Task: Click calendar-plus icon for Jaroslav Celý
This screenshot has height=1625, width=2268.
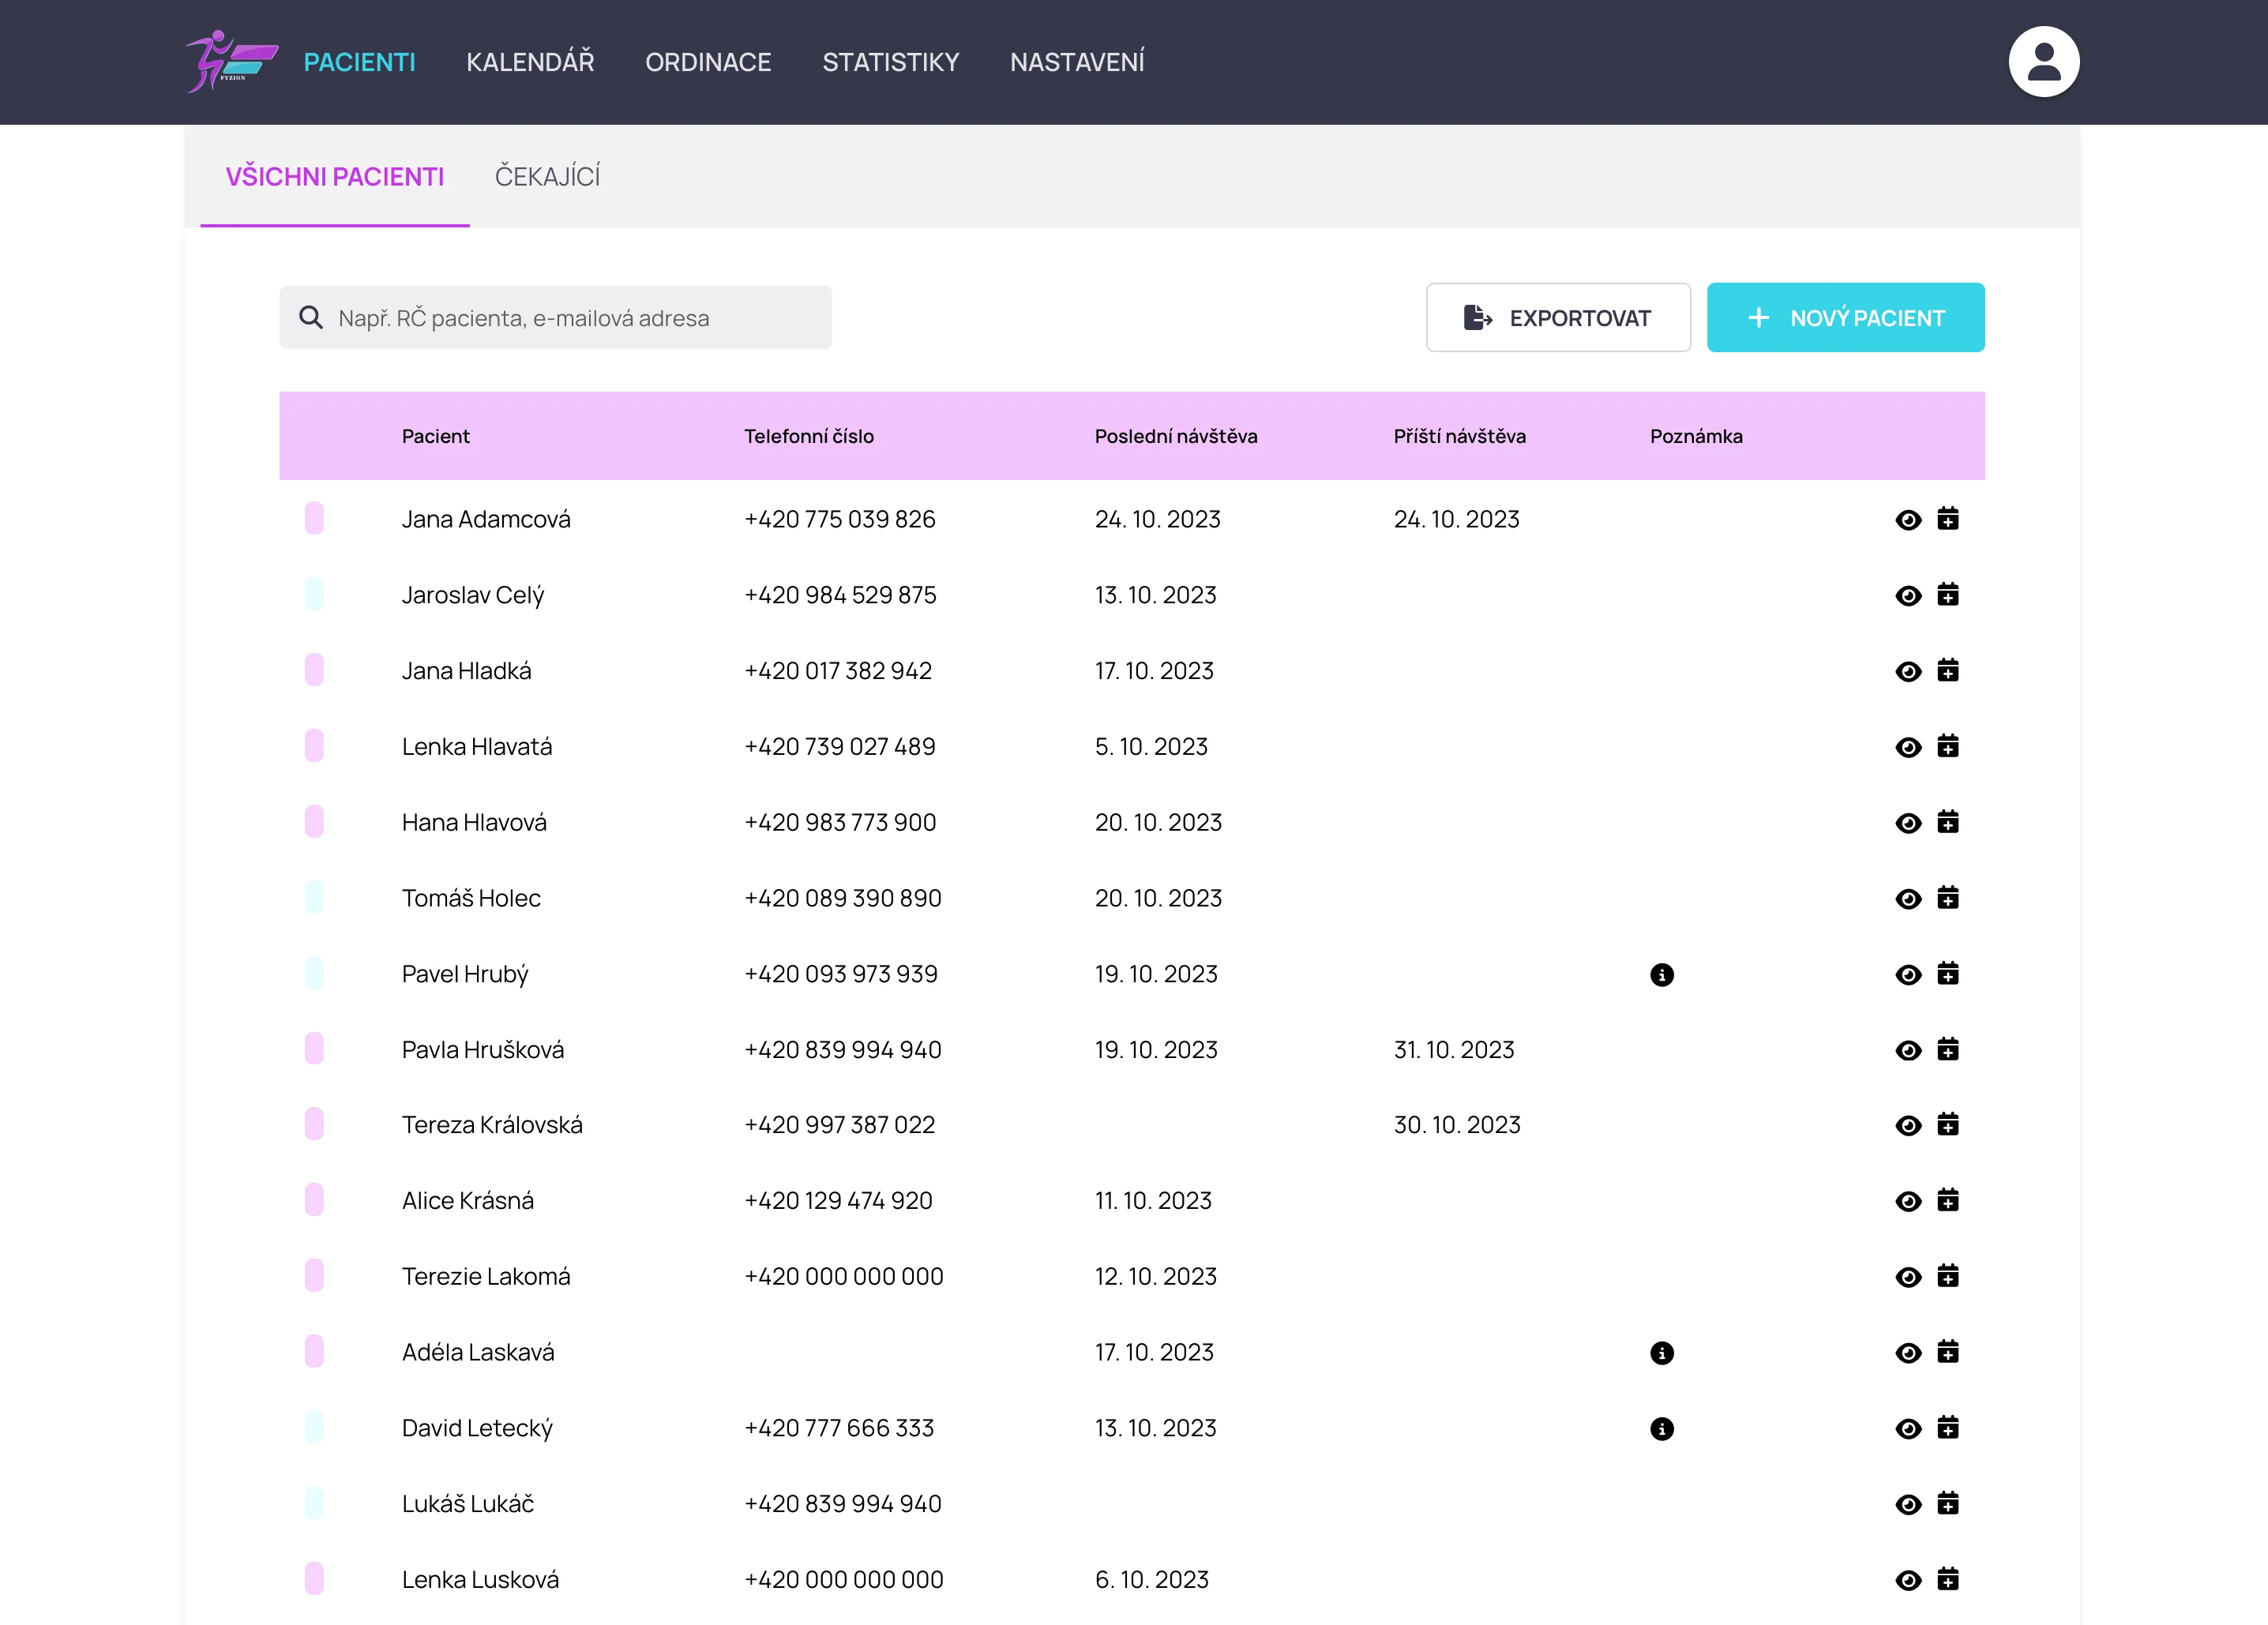Action: [1947, 595]
